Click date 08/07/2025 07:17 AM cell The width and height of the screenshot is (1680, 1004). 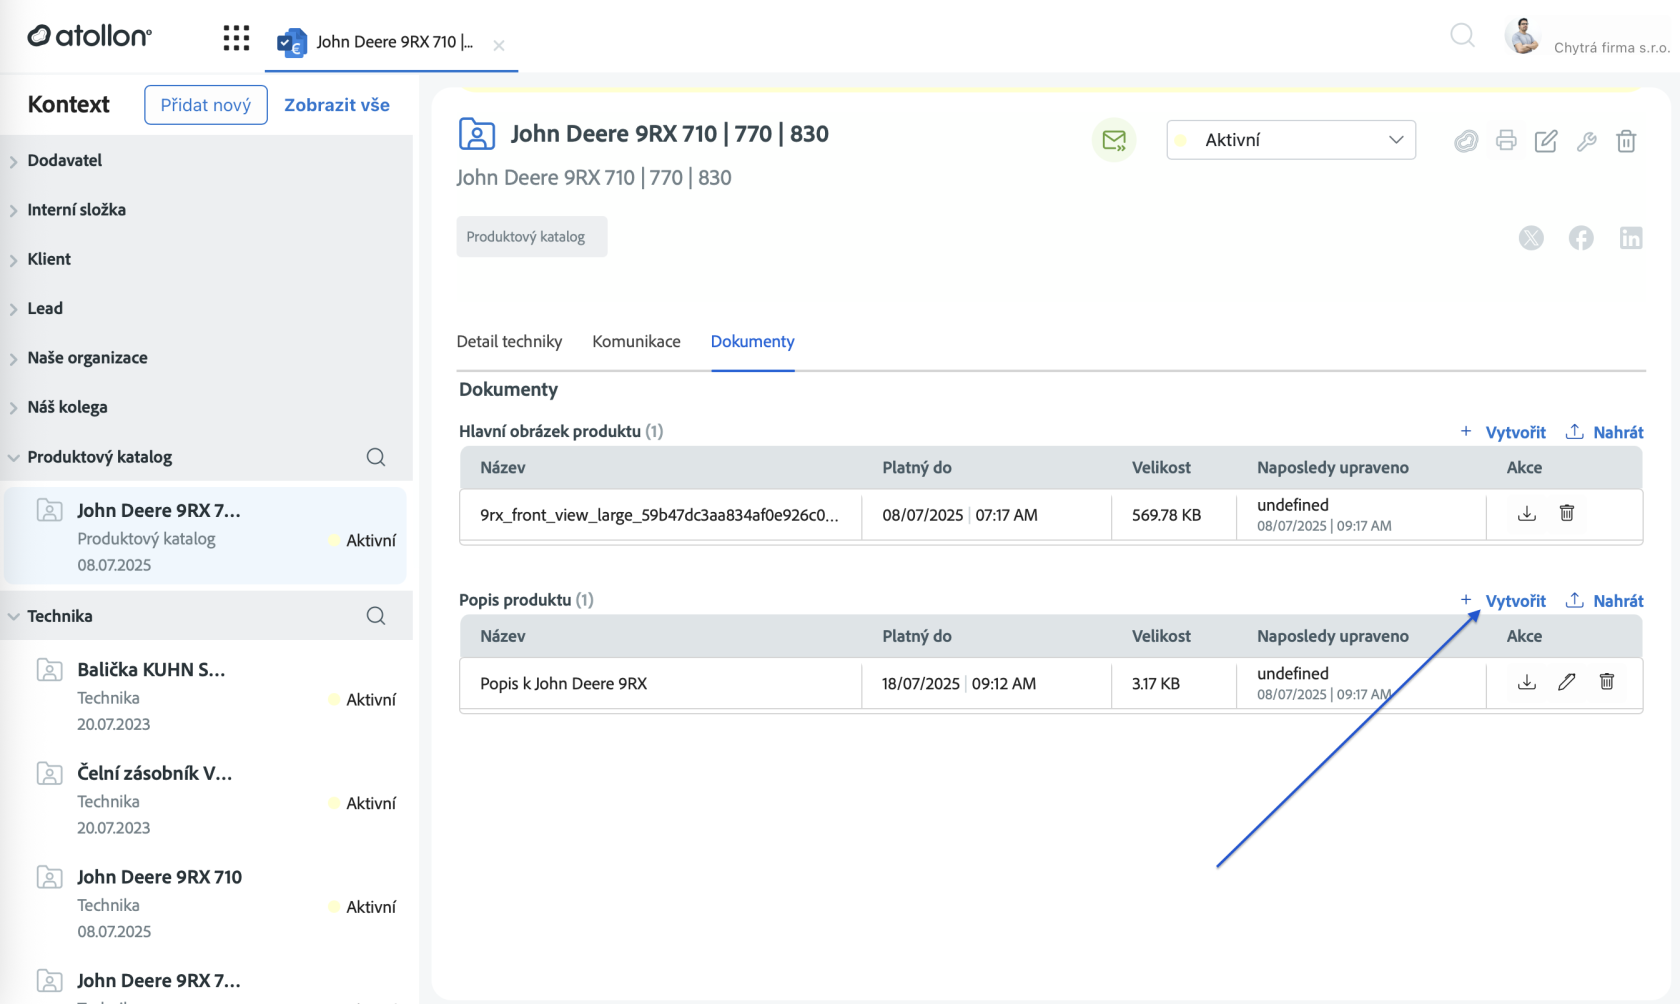coord(959,515)
